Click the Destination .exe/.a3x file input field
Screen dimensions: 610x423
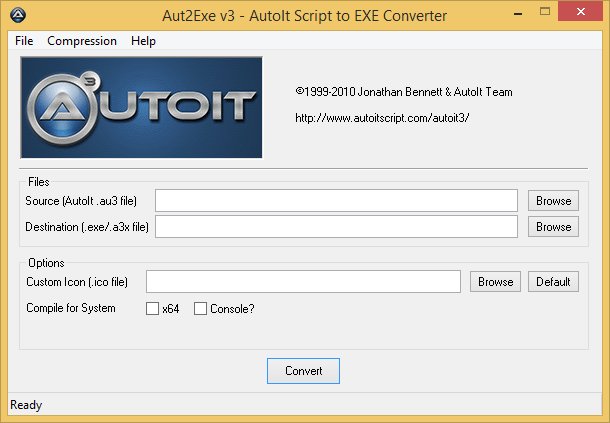pos(336,227)
